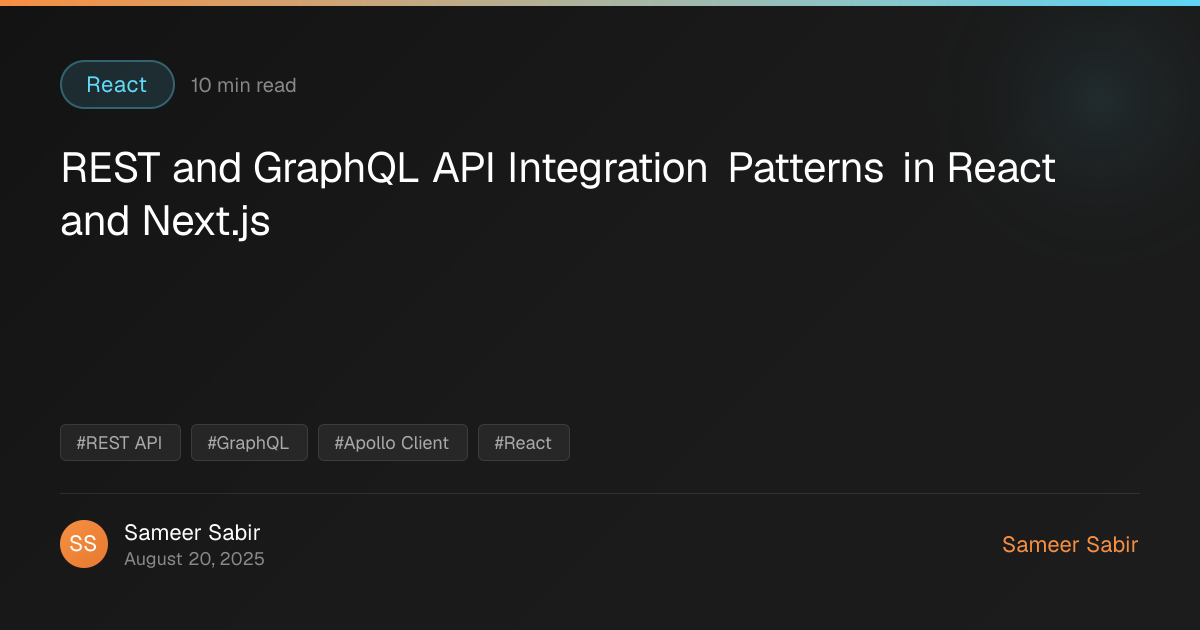The image size is (1200, 630).
Task: Open the #REST API tag
Action: click(x=120, y=443)
